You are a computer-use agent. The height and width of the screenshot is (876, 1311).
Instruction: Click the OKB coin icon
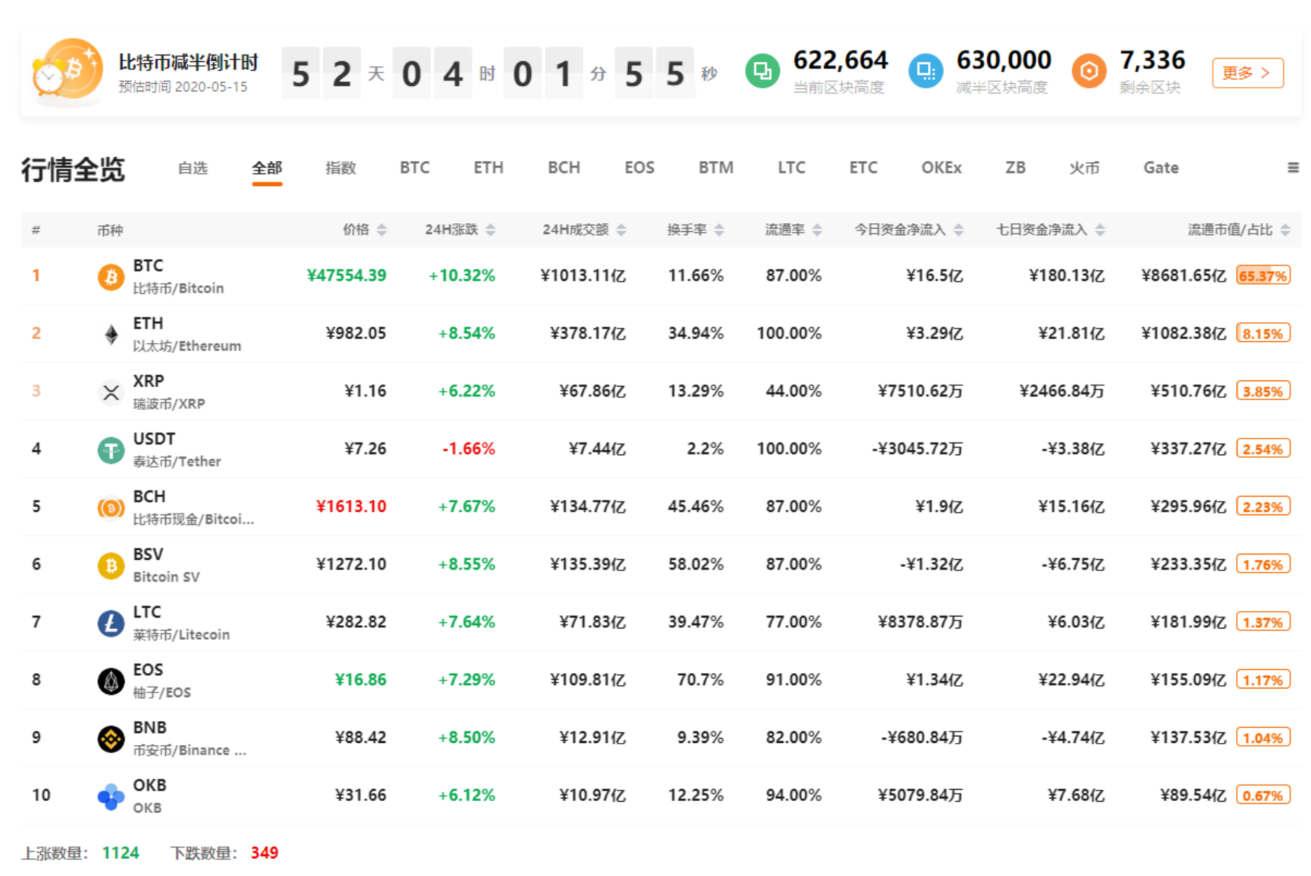tap(111, 797)
